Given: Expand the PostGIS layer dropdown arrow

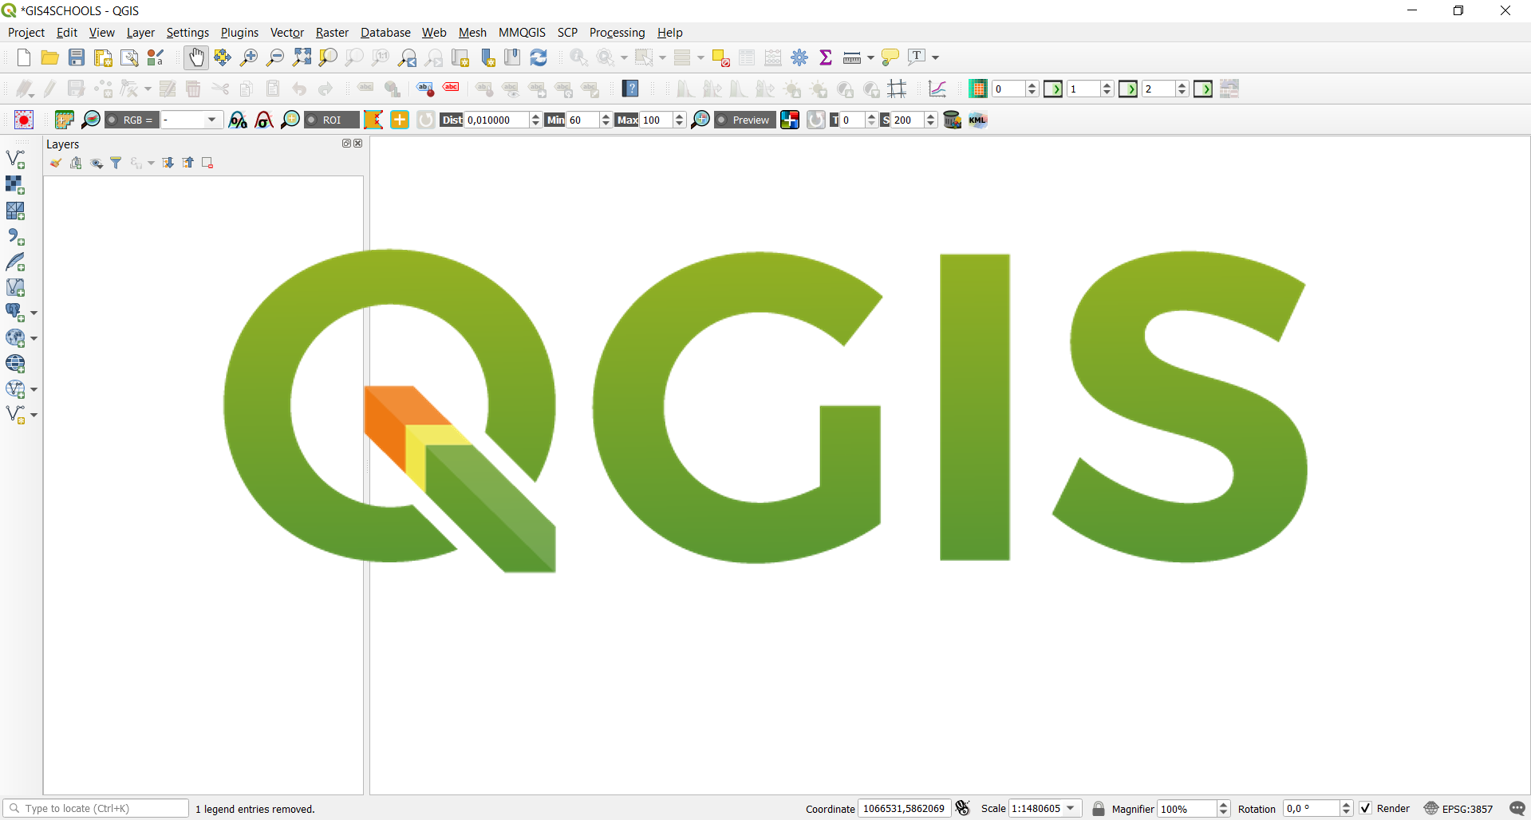Looking at the screenshot, I should click(x=34, y=313).
